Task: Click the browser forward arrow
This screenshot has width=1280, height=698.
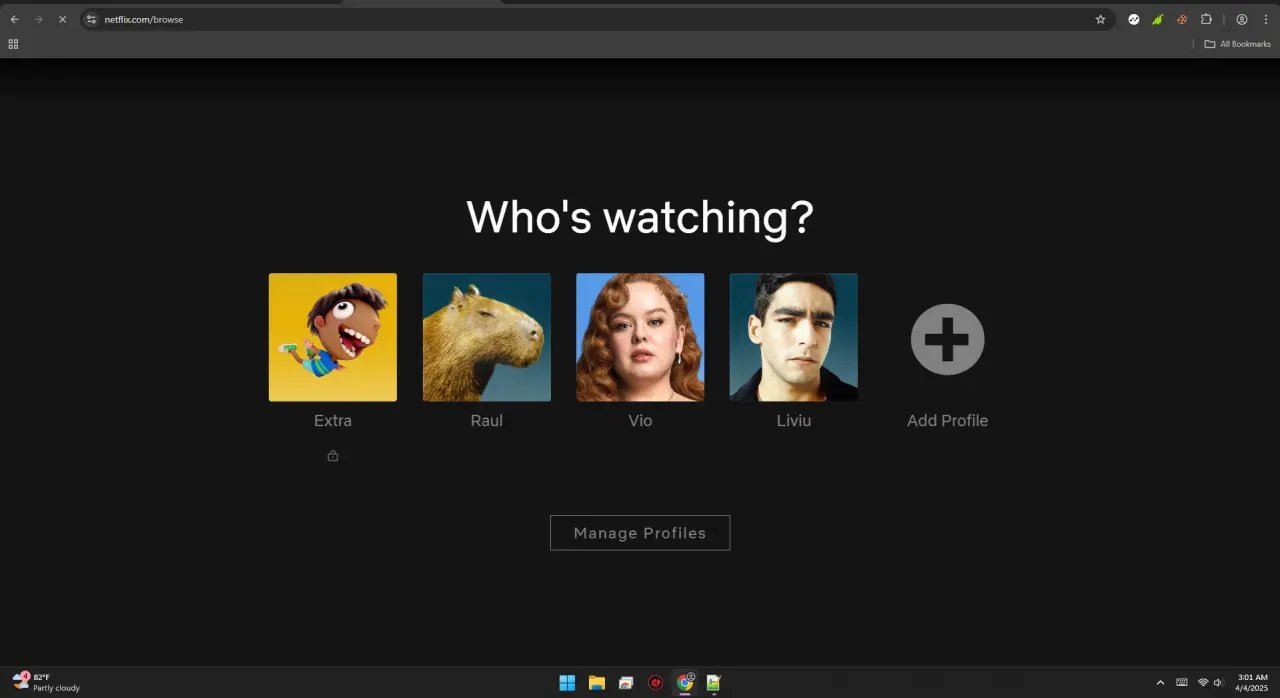Action: [x=39, y=19]
